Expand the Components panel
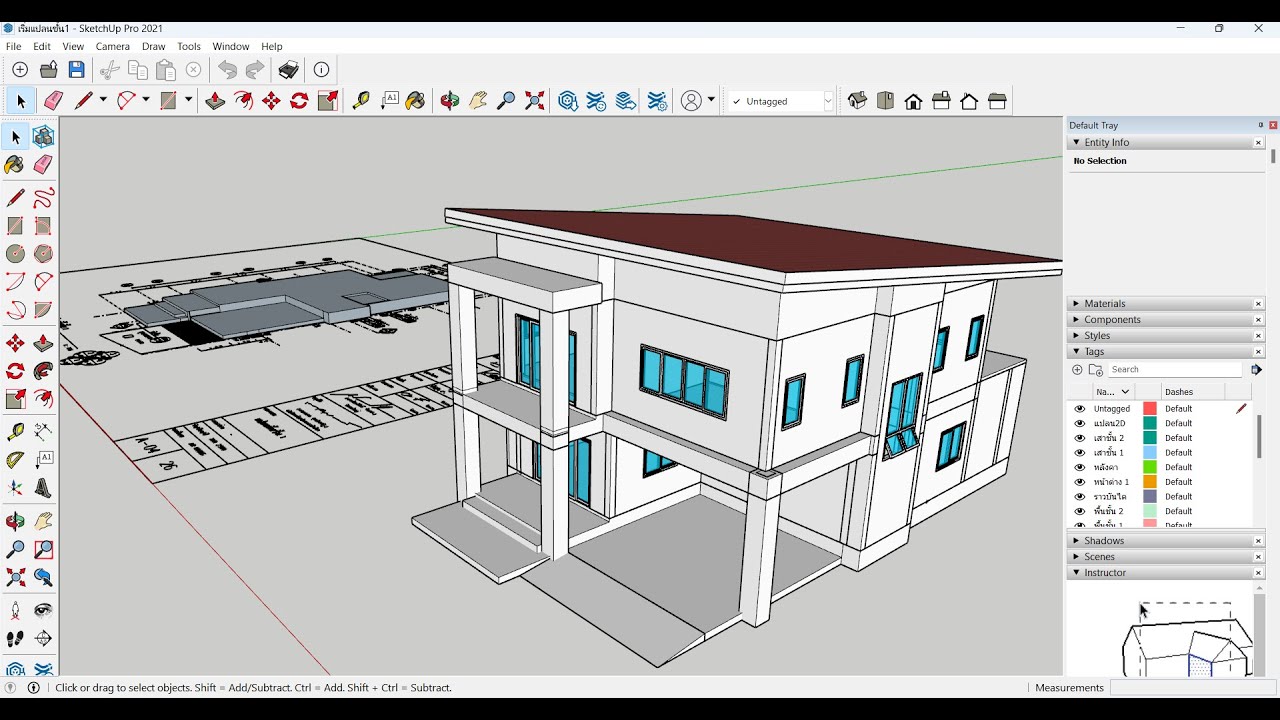Image resolution: width=1280 pixels, height=720 pixels. point(1076,320)
